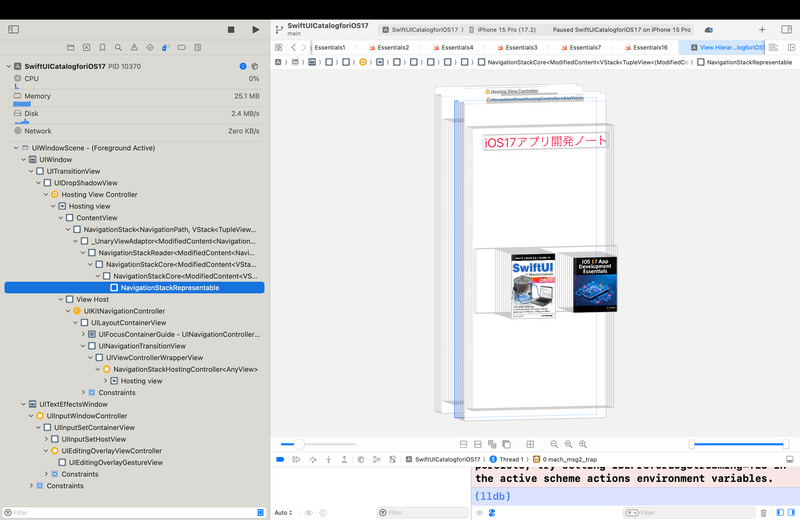
Task: Switch to the Essentials16 tab
Action: pyautogui.click(x=646, y=47)
